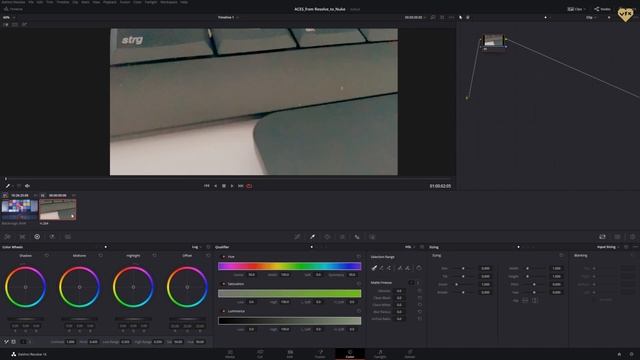The image size is (640, 360).
Task: Toggle the Hue qualifier on or off
Action: [223, 257]
